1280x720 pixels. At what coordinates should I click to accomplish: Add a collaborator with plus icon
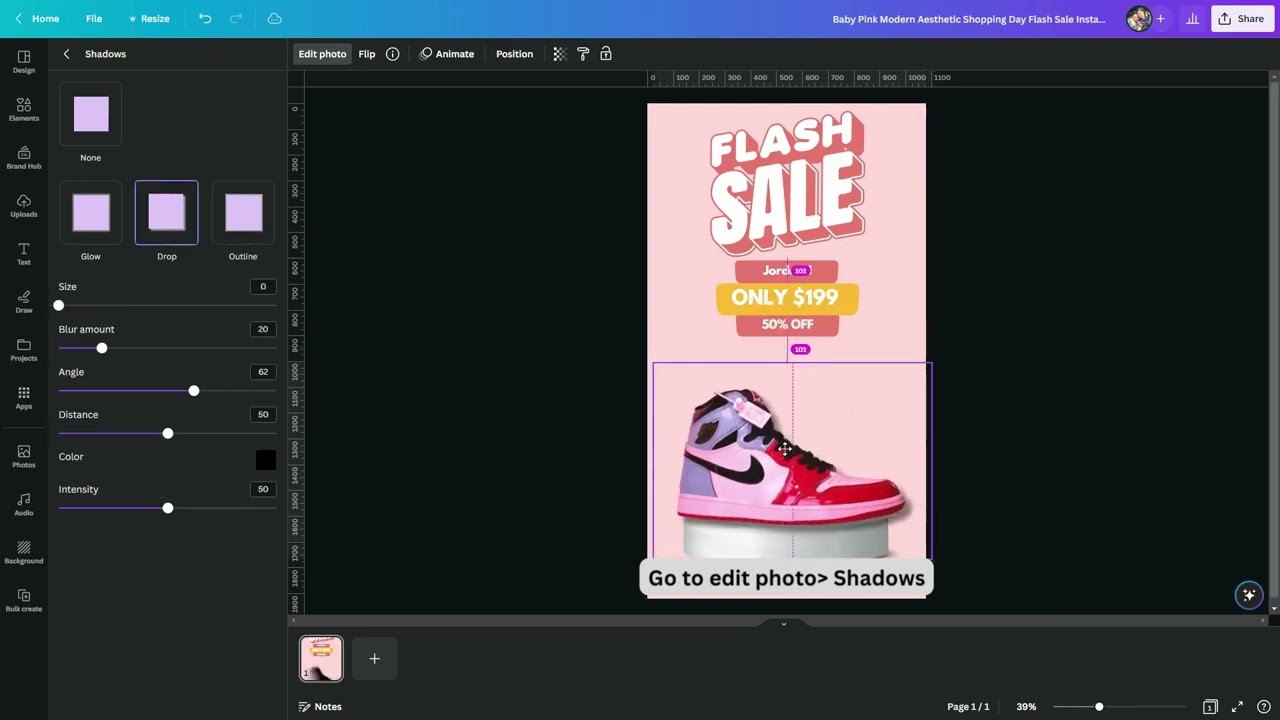[1160, 18]
